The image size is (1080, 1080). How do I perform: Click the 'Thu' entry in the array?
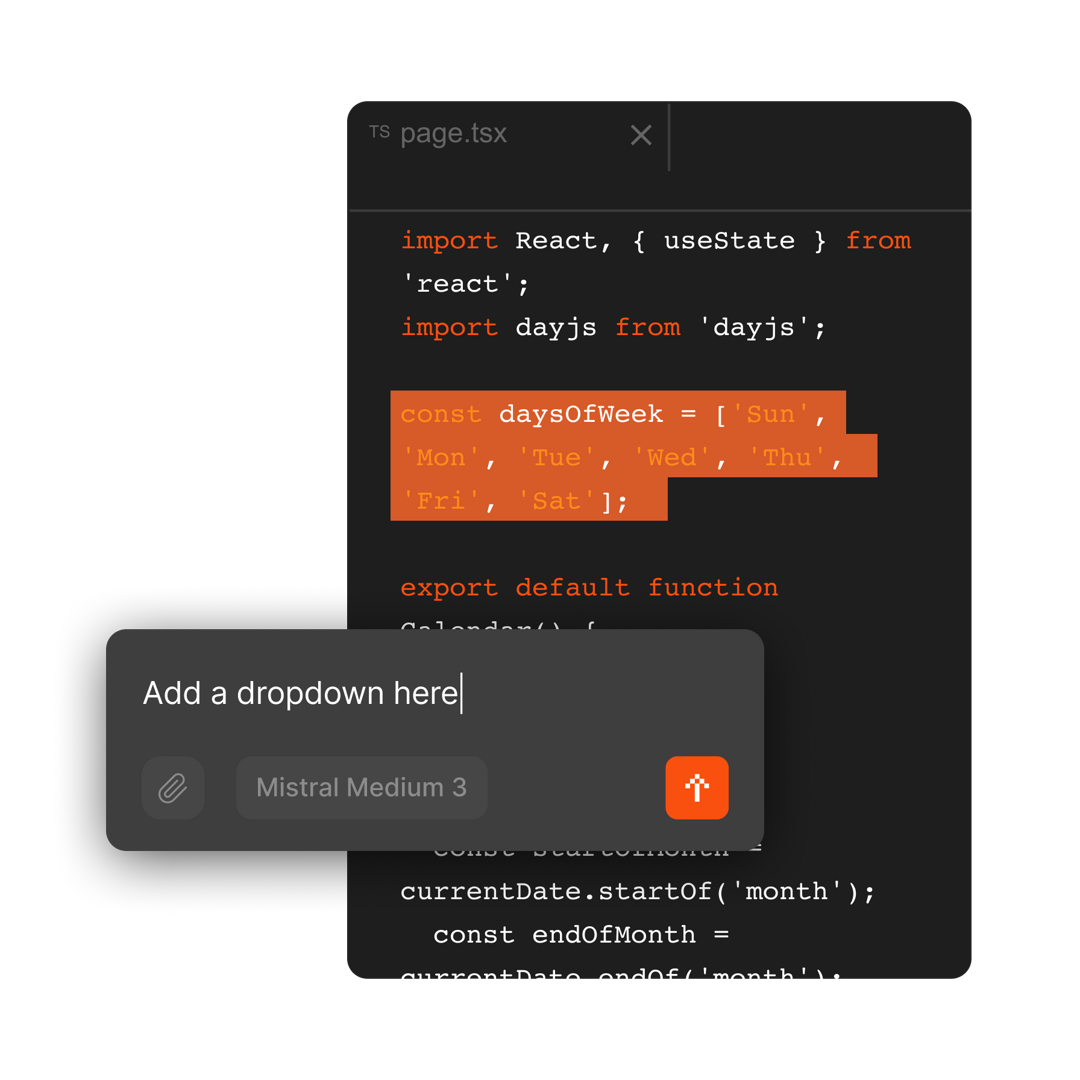tap(787, 458)
